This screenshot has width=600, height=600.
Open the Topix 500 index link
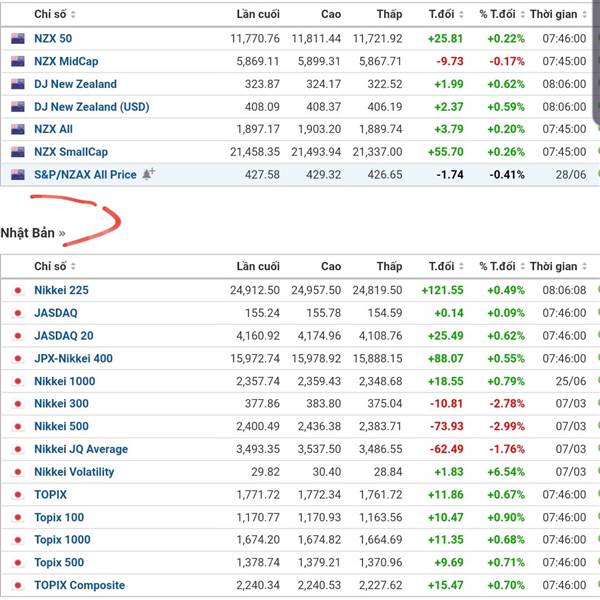point(59,562)
